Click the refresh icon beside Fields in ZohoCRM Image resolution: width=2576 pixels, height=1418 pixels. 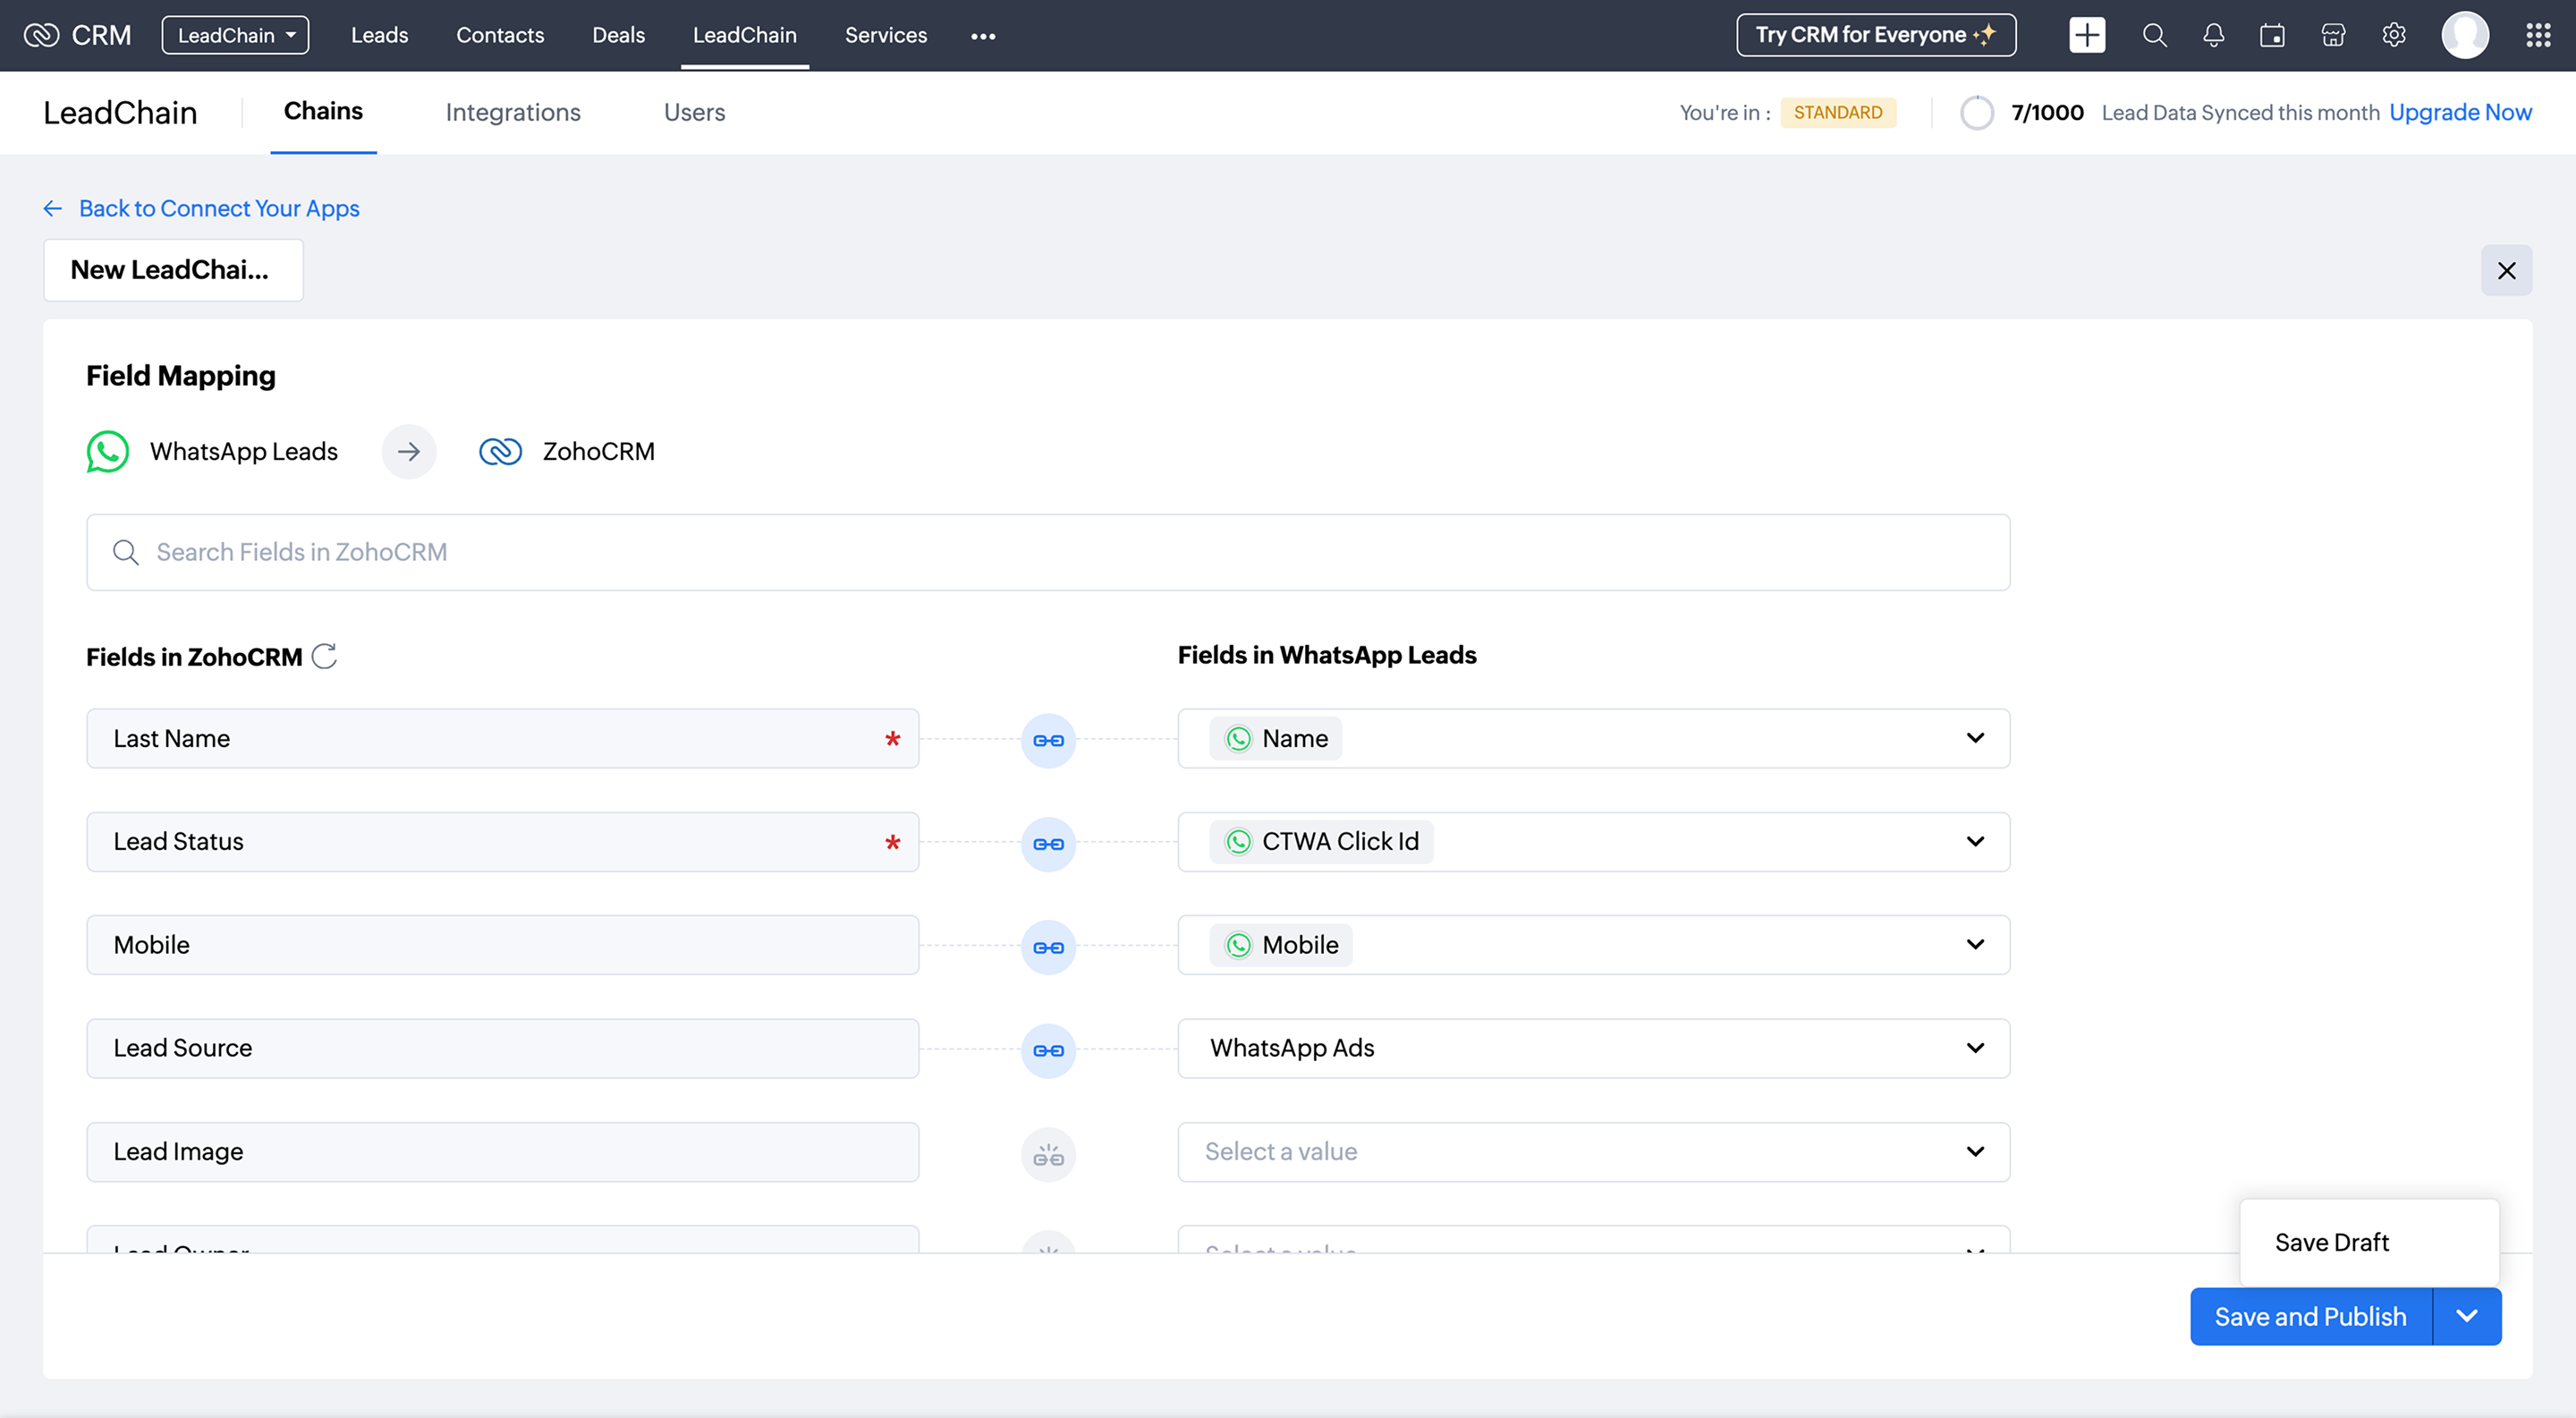point(324,656)
